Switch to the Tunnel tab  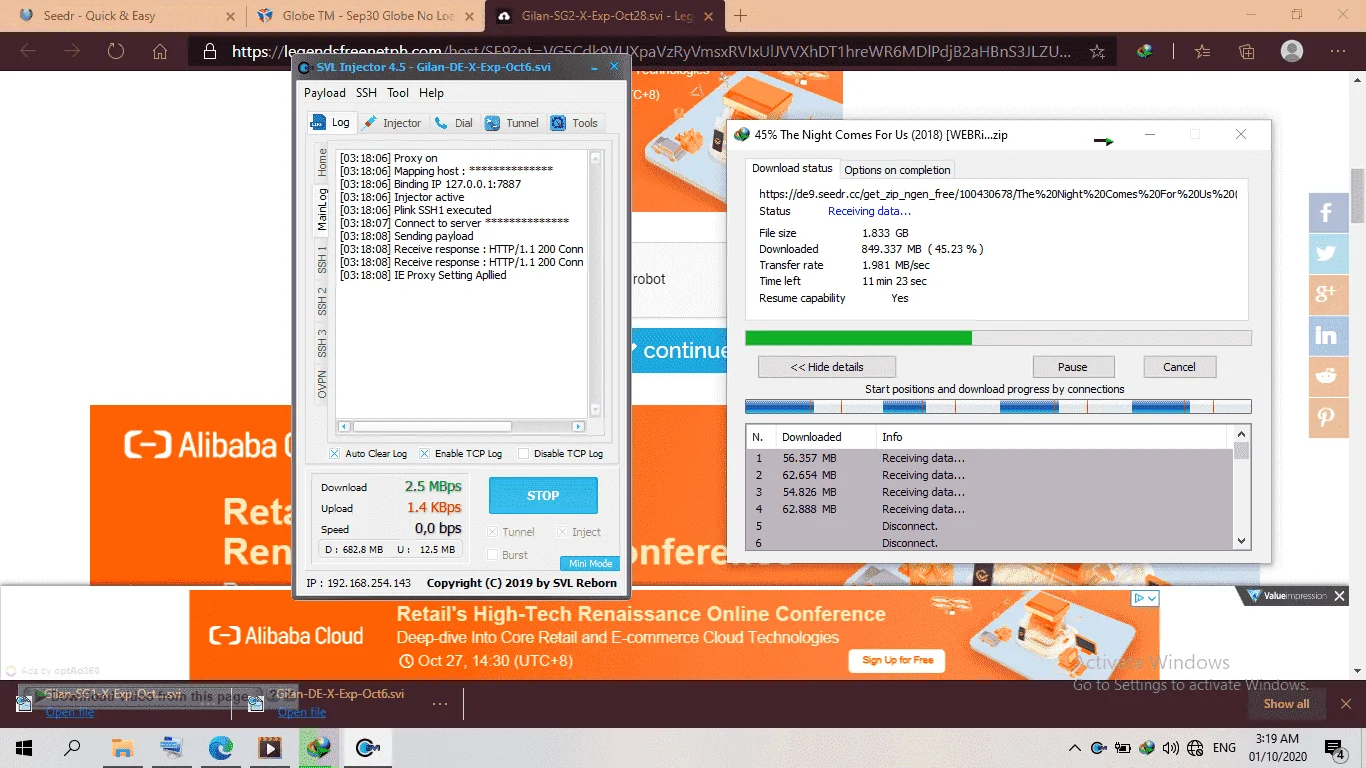(512, 123)
